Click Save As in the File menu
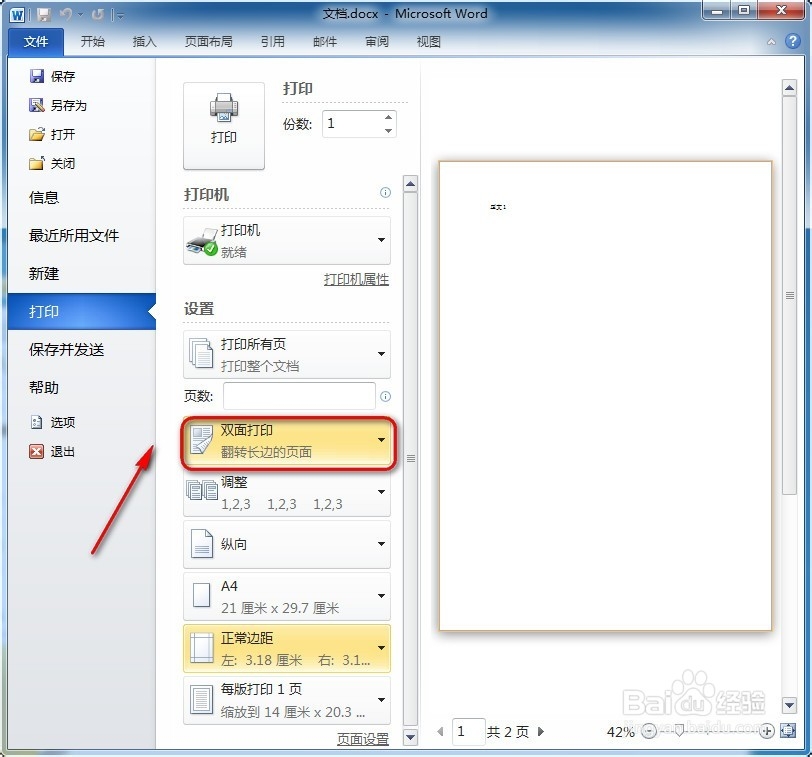Image resolution: width=812 pixels, height=757 pixels. [x=57, y=106]
